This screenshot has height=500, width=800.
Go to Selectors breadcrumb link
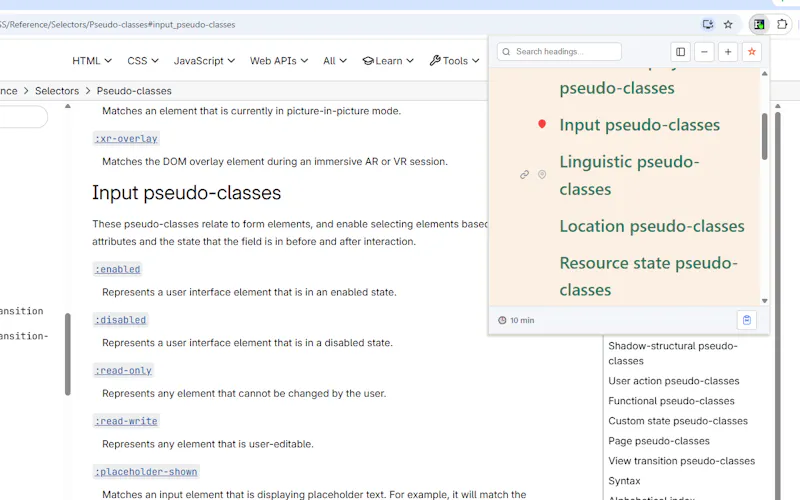(x=57, y=91)
